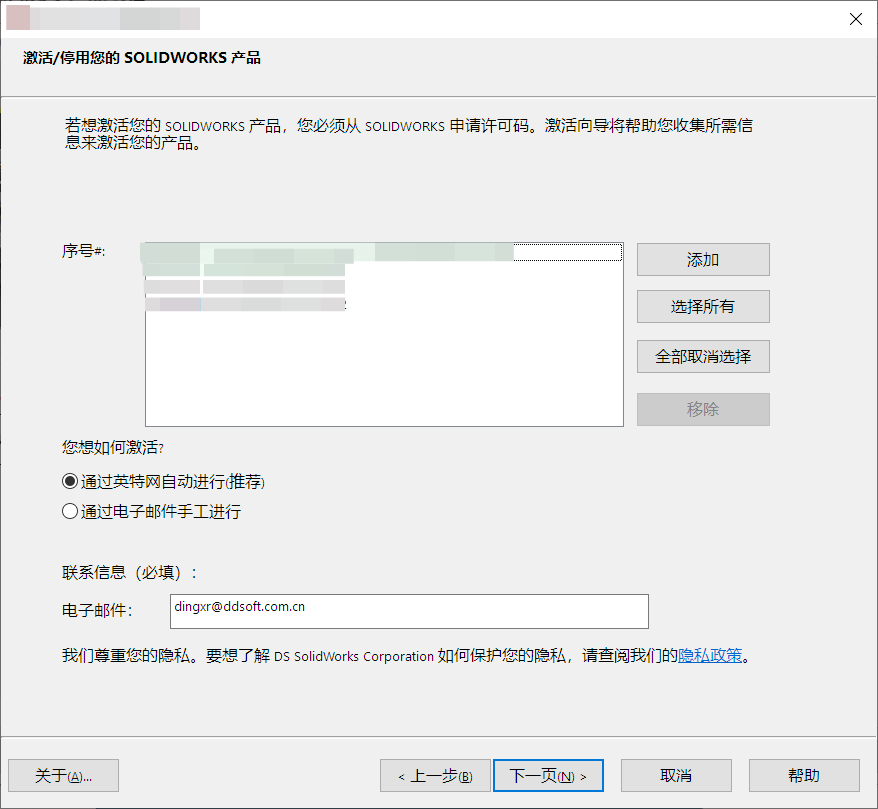
Task: Click the 关于(A)... button
Action: pos(63,775)
